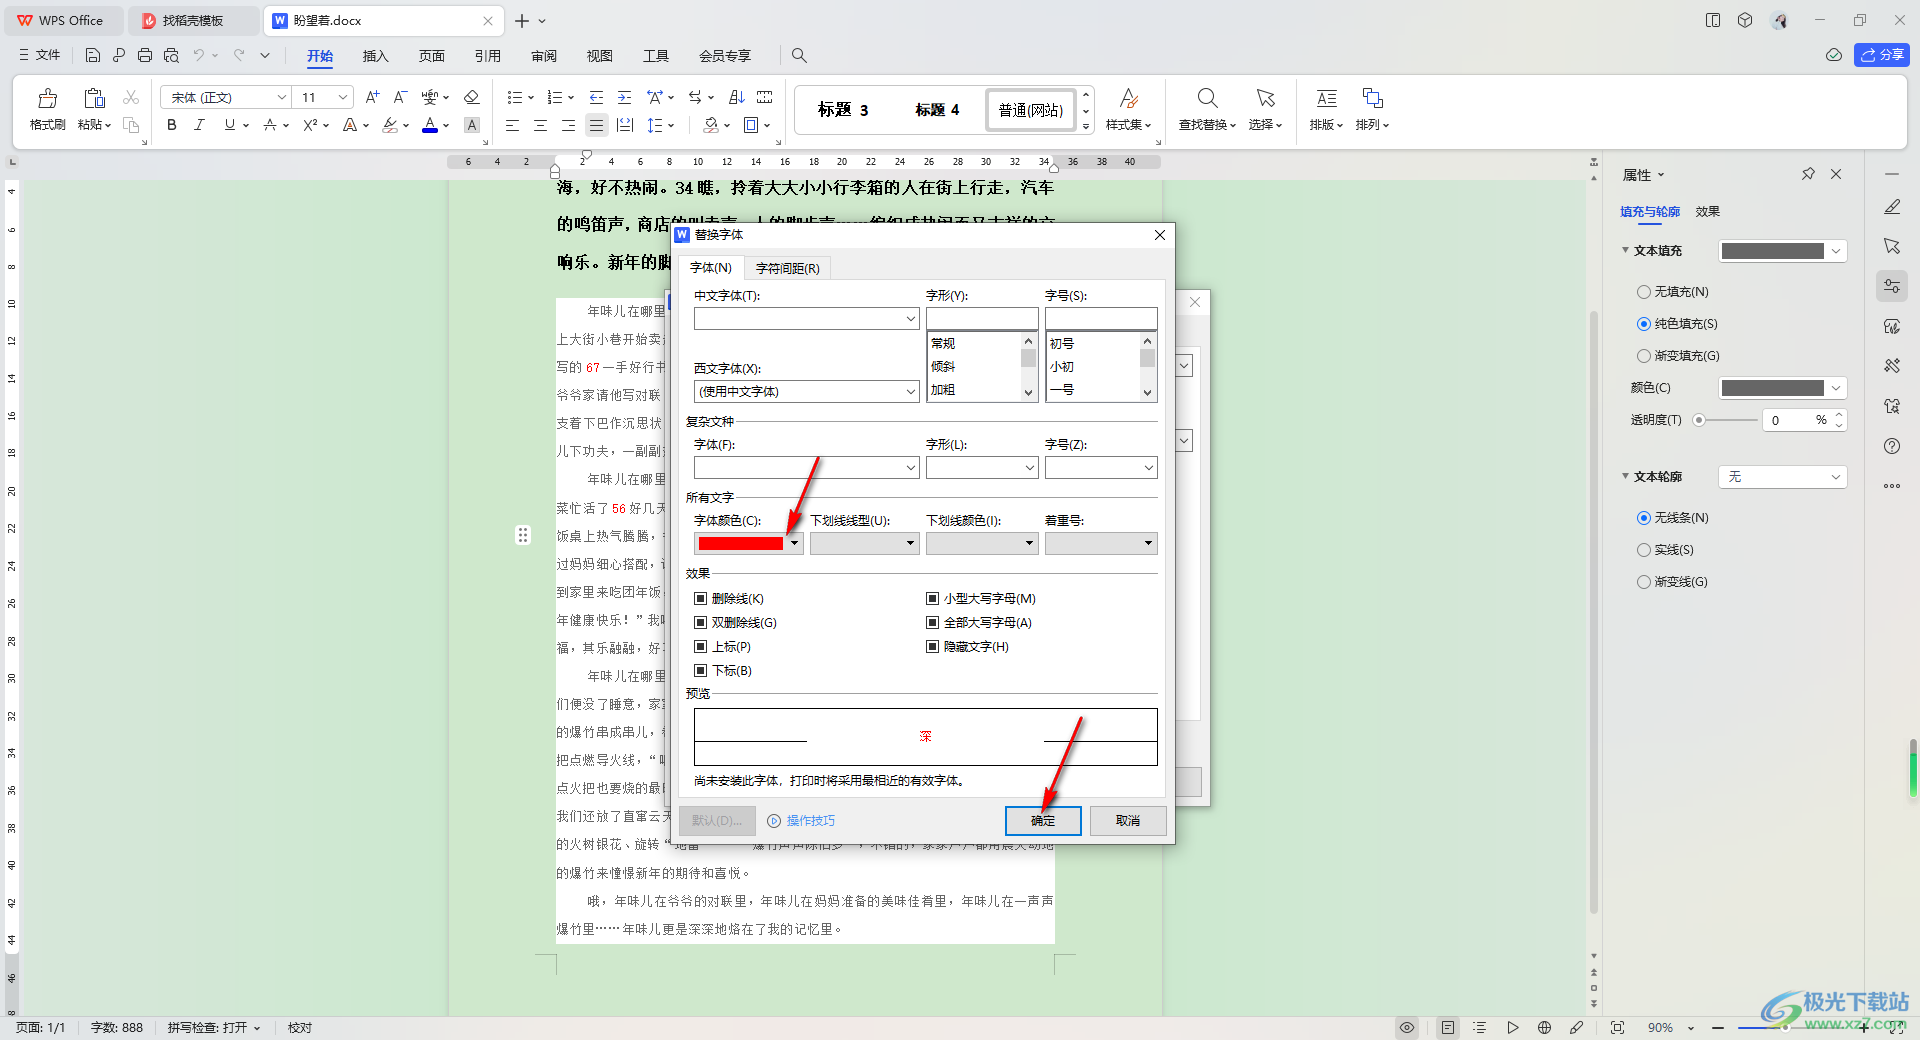Toggle the 下标(B) subscript checkbox
The height and width of the screenshot is (1040, 1920).
pyautogui.click(x=700, y=671)
